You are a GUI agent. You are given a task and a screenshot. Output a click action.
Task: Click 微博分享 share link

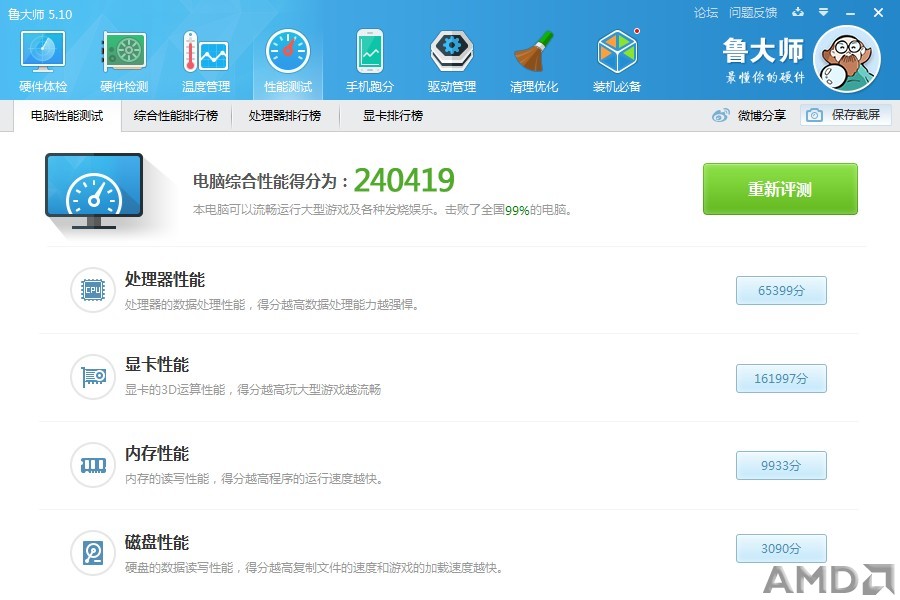click(762, 115)
